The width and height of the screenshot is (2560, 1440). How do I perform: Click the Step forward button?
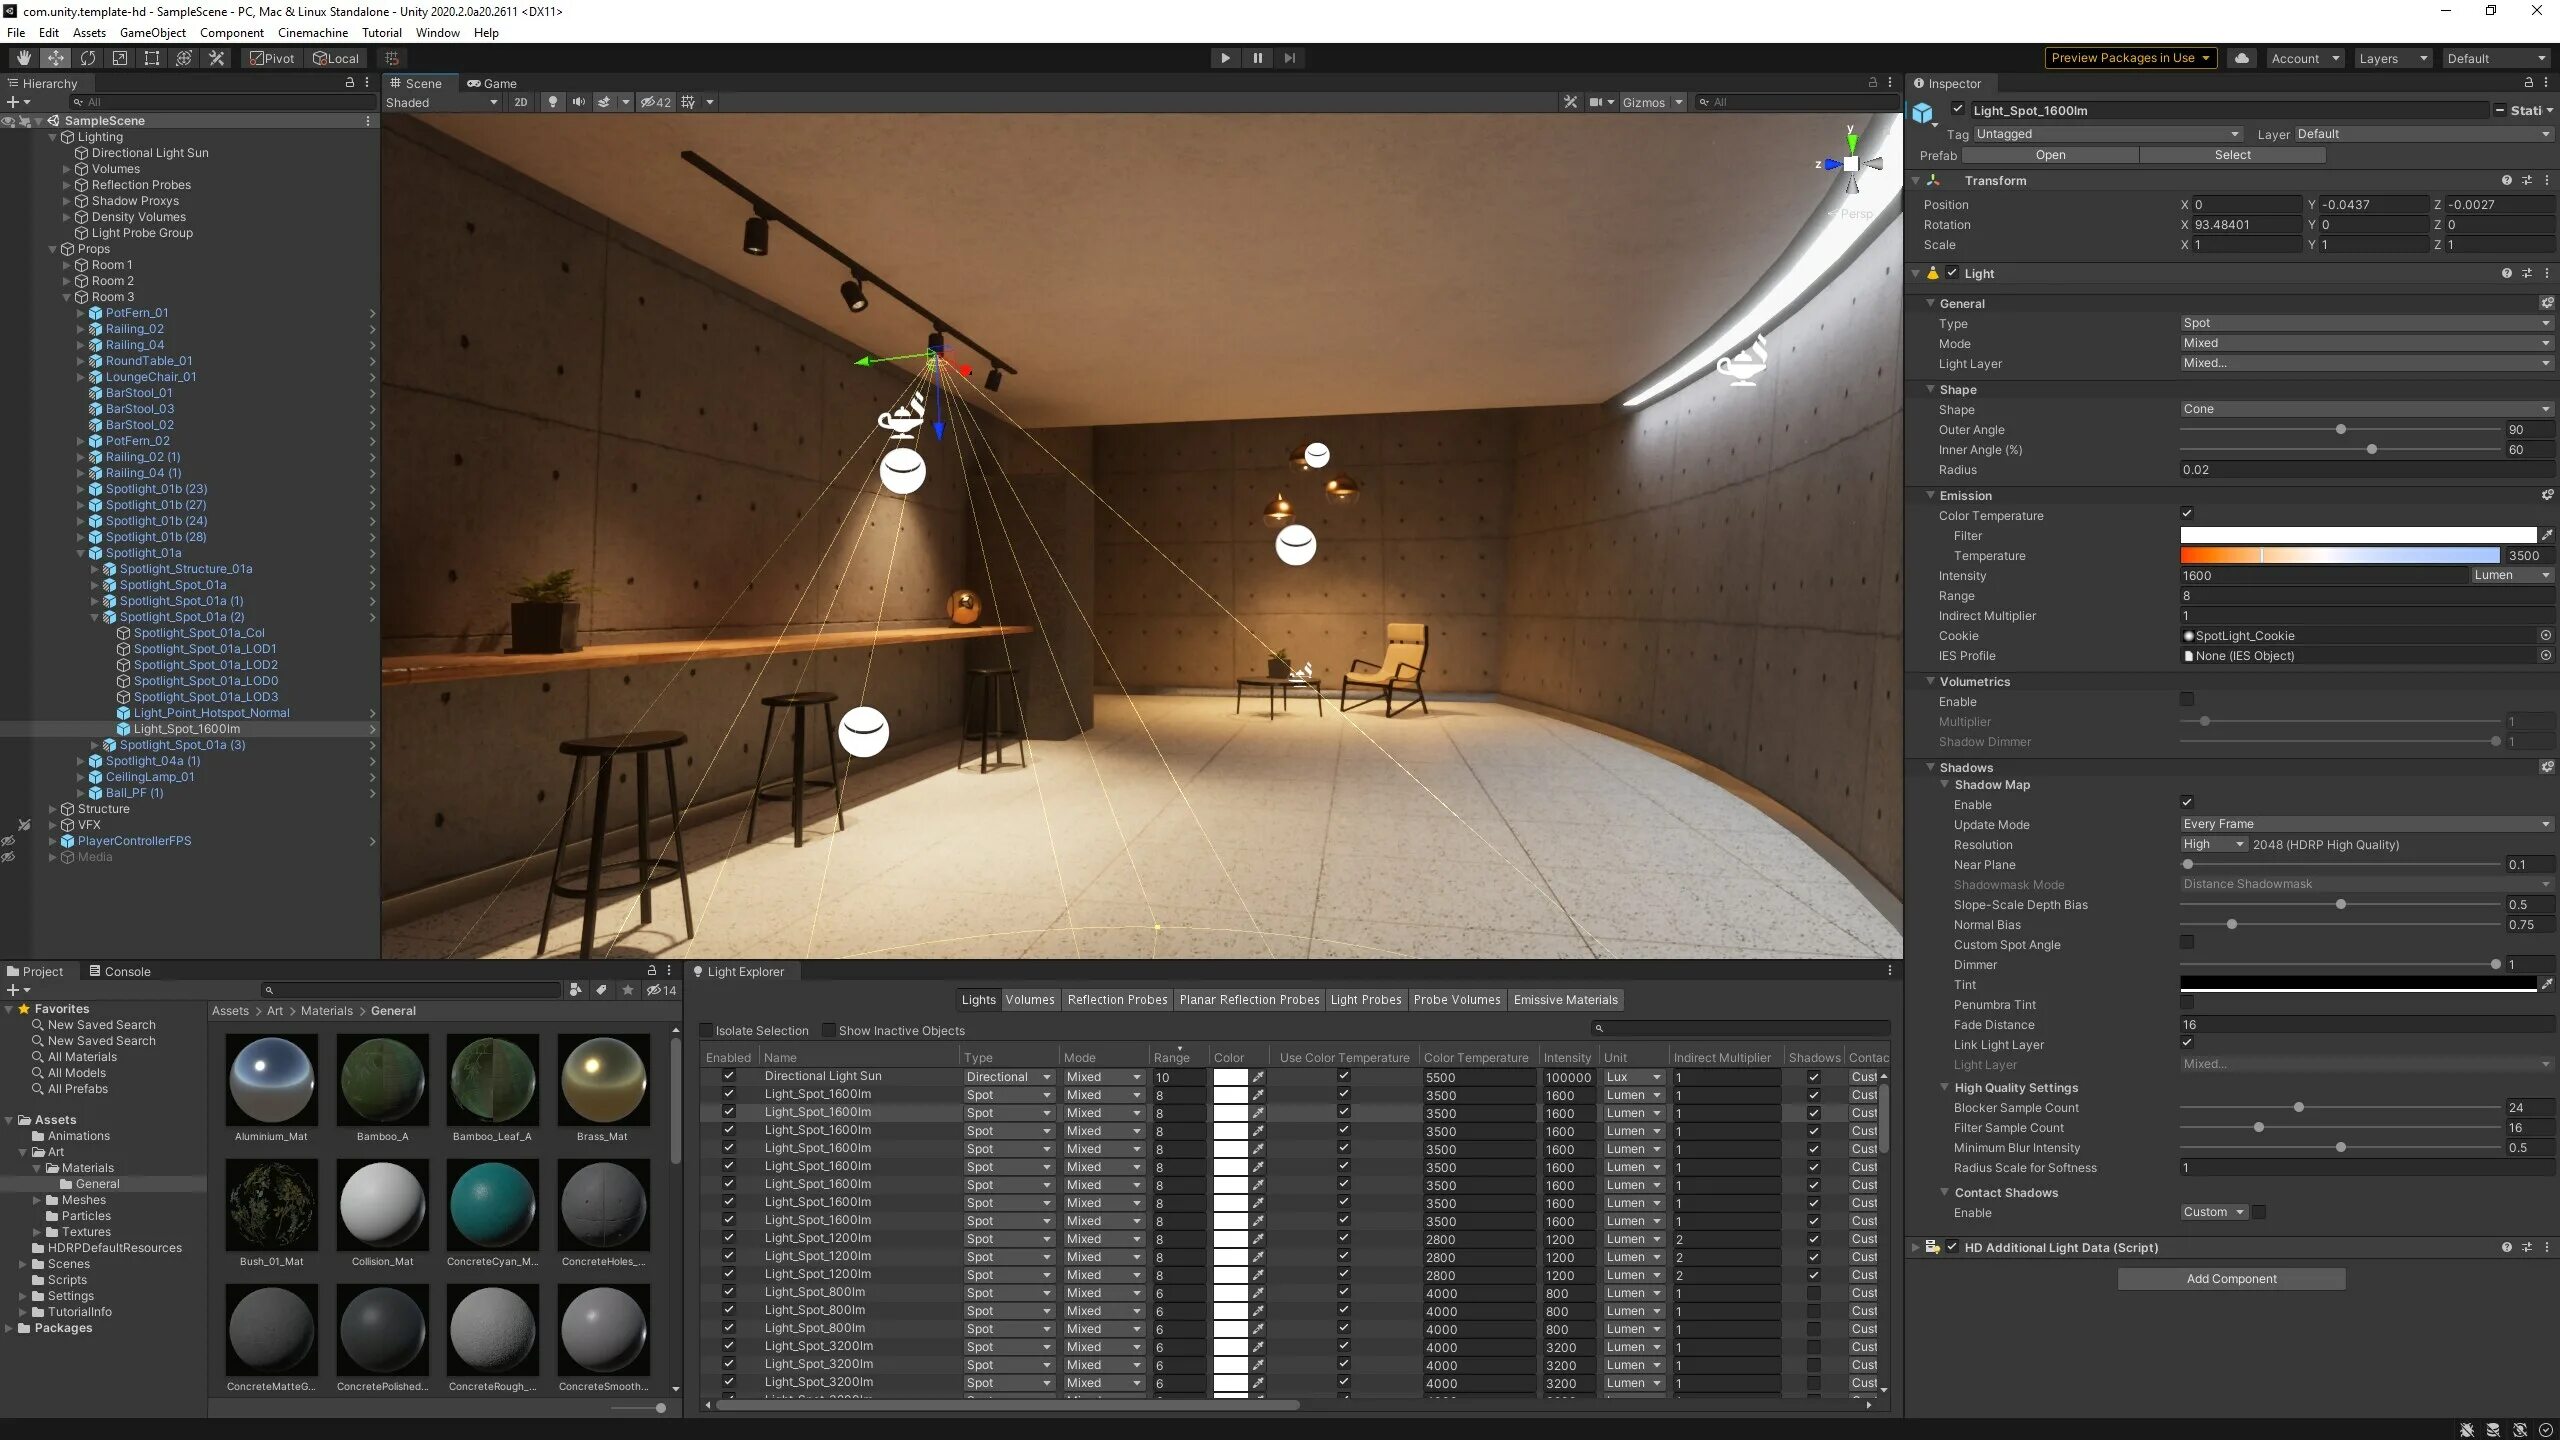point(1290,58)
